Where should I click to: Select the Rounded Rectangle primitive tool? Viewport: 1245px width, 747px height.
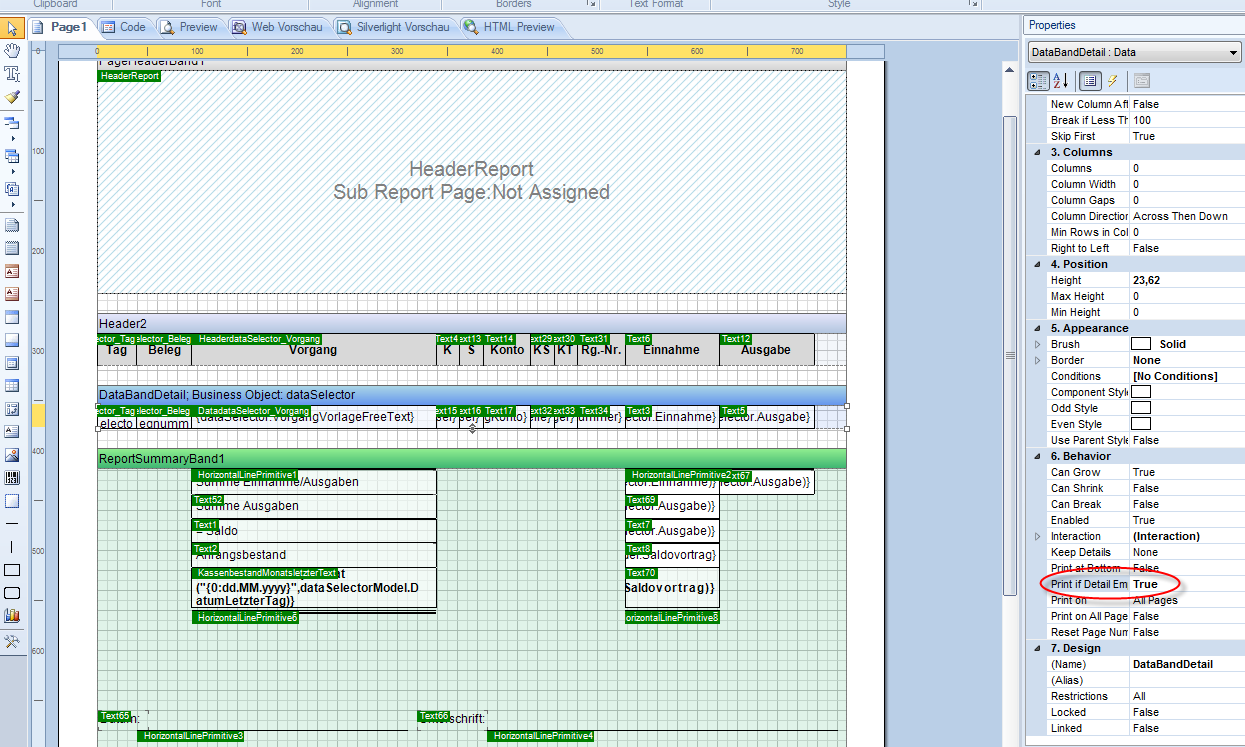(12, 593)
